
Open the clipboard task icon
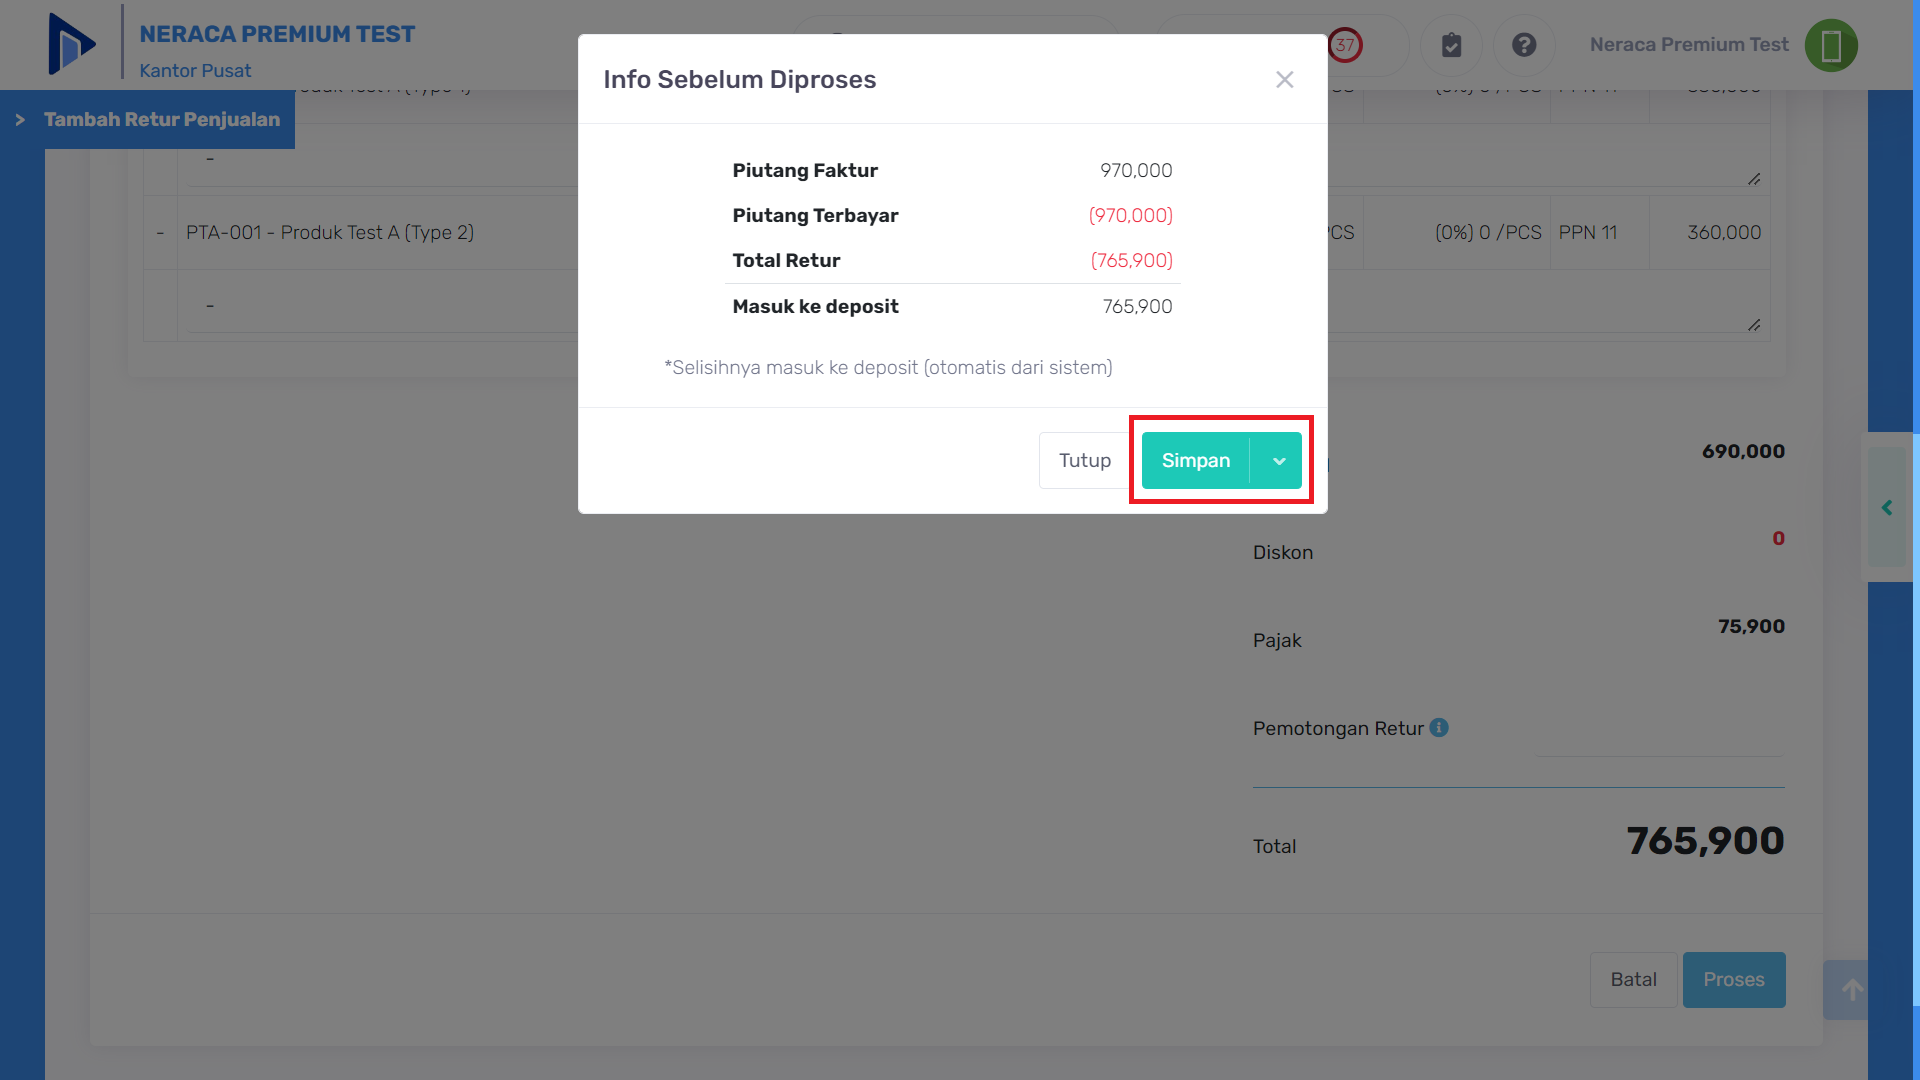pos(1451,45)
